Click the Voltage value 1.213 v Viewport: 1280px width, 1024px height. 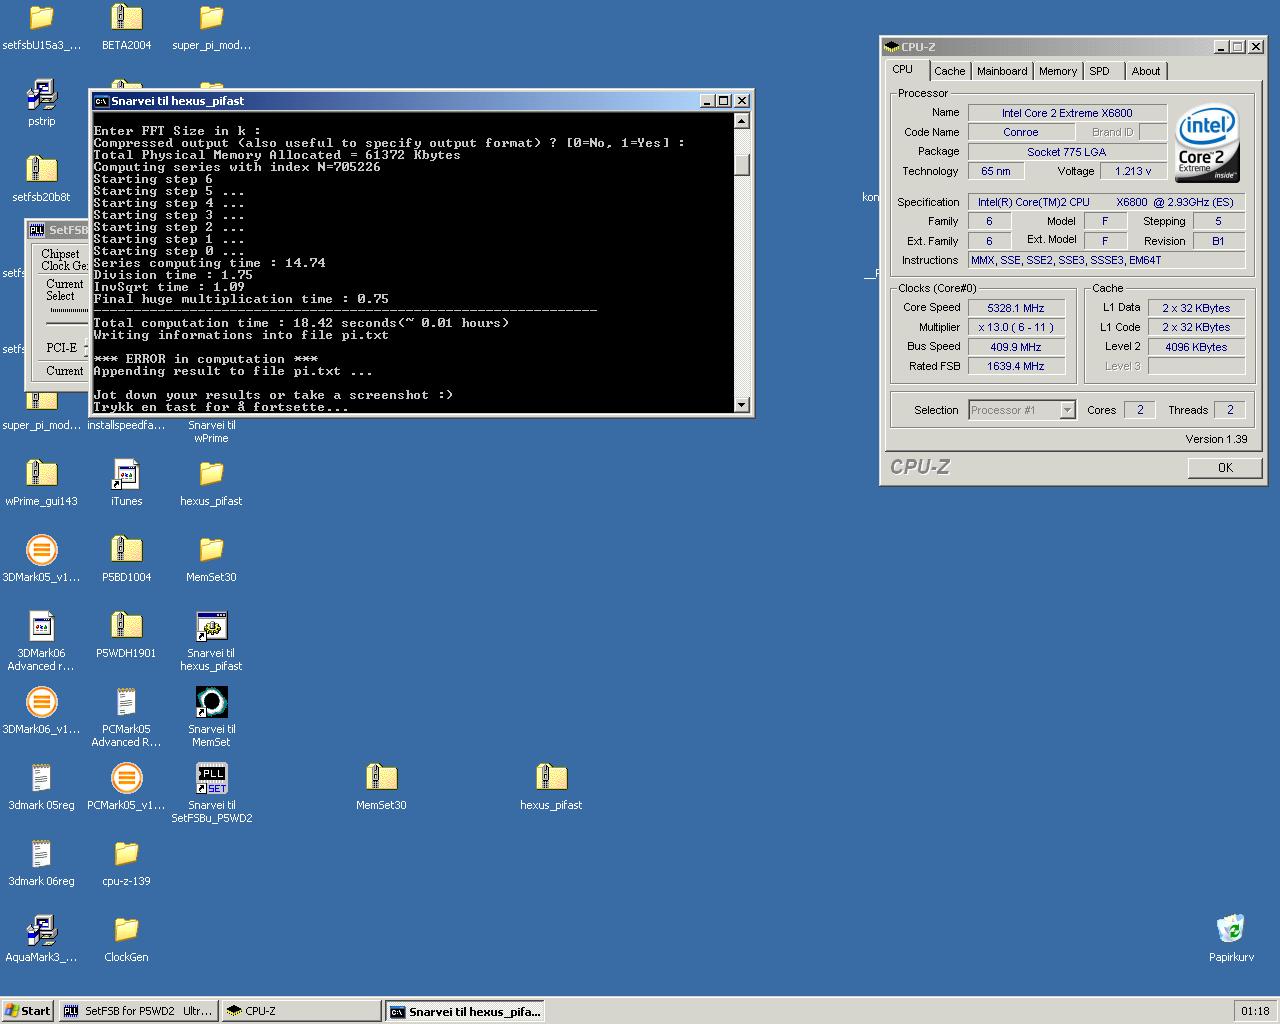(x=1133, y=171)
